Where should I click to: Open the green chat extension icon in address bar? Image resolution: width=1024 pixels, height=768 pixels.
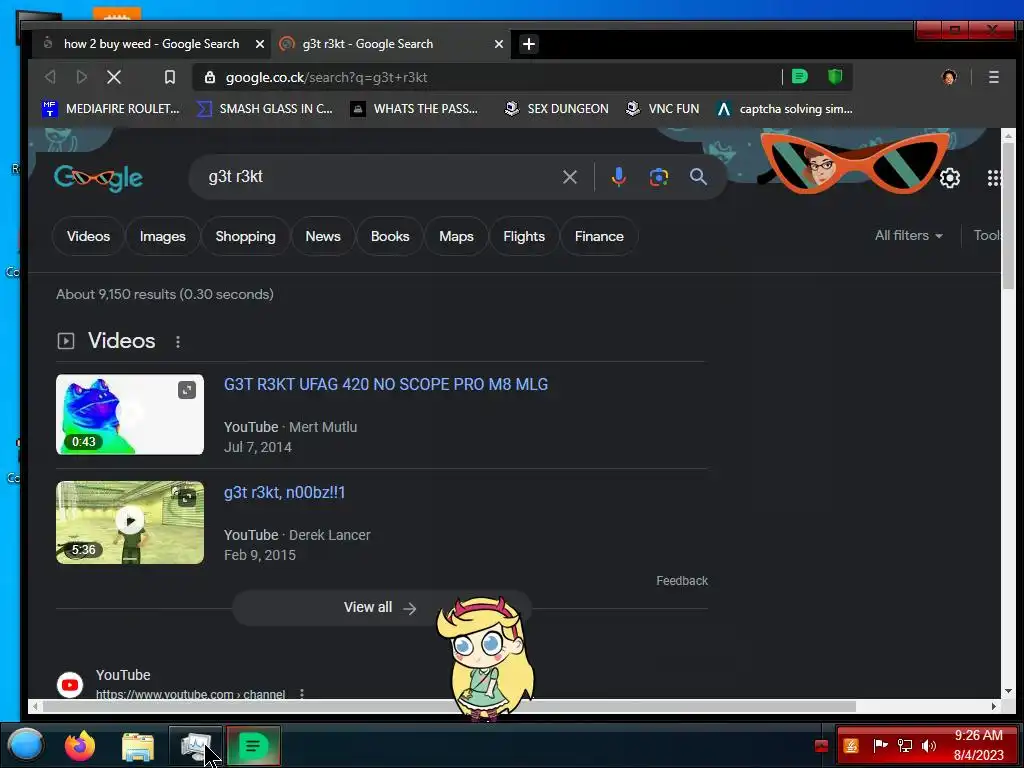tap(799, 76)
